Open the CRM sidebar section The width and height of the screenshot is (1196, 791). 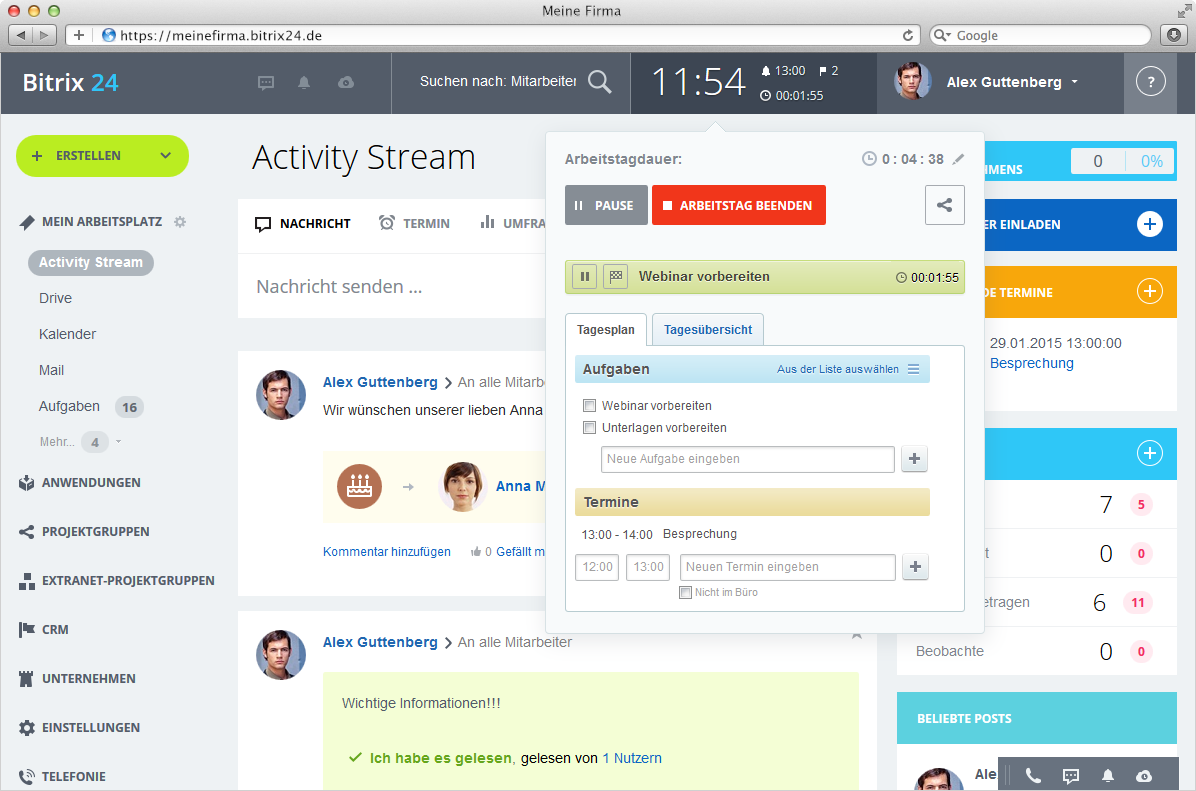(x=43, y=629)
